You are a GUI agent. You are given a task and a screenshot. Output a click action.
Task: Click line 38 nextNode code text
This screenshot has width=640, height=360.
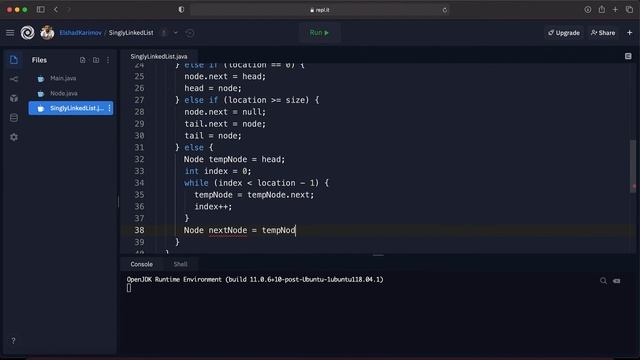tap(228, 230)
